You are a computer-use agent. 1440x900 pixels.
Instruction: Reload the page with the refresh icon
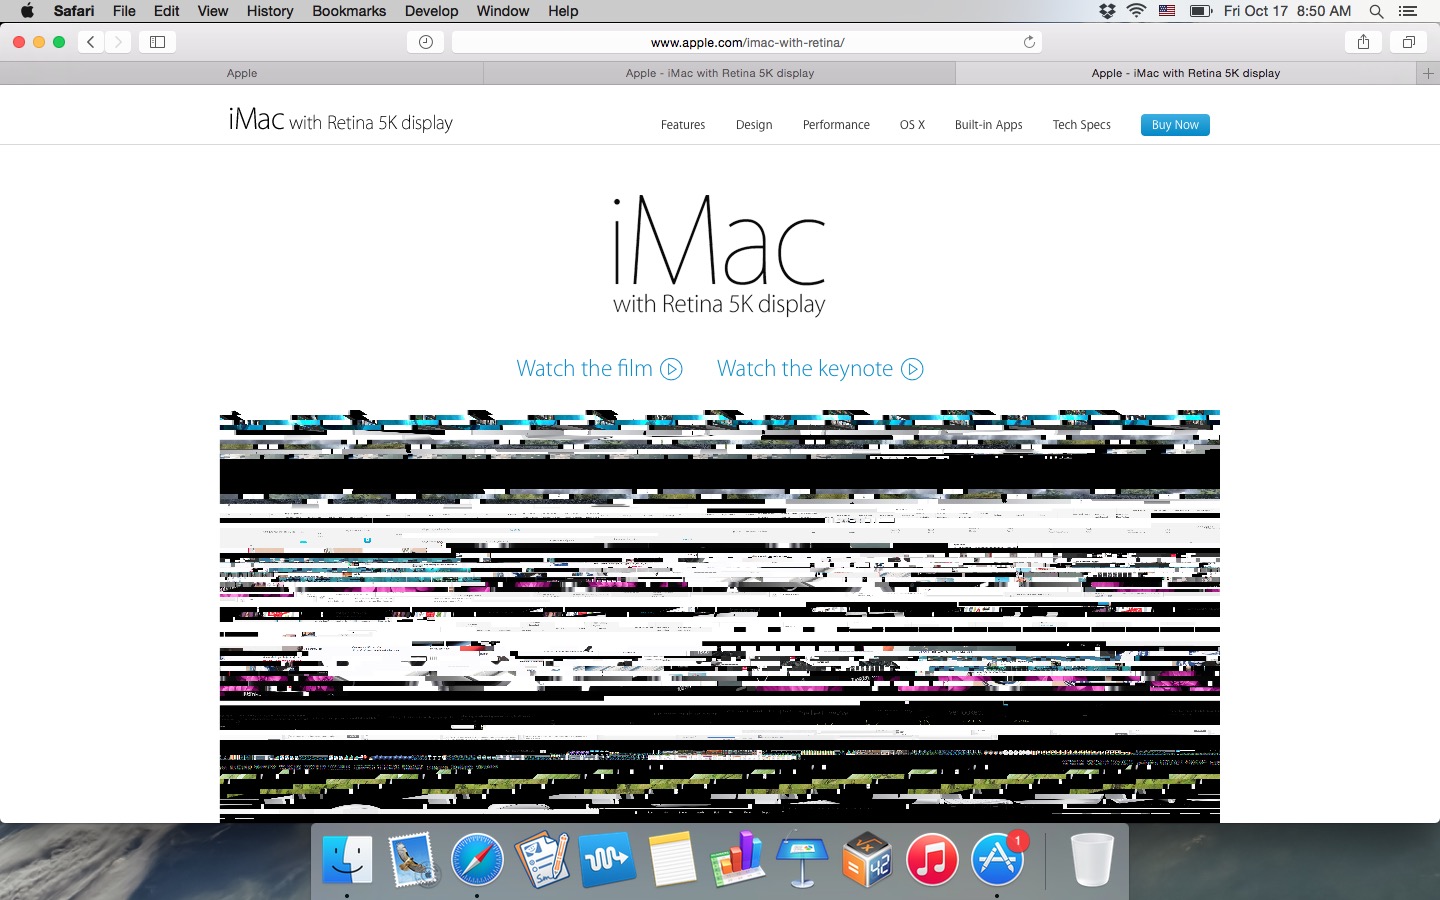pos(1029,42)
